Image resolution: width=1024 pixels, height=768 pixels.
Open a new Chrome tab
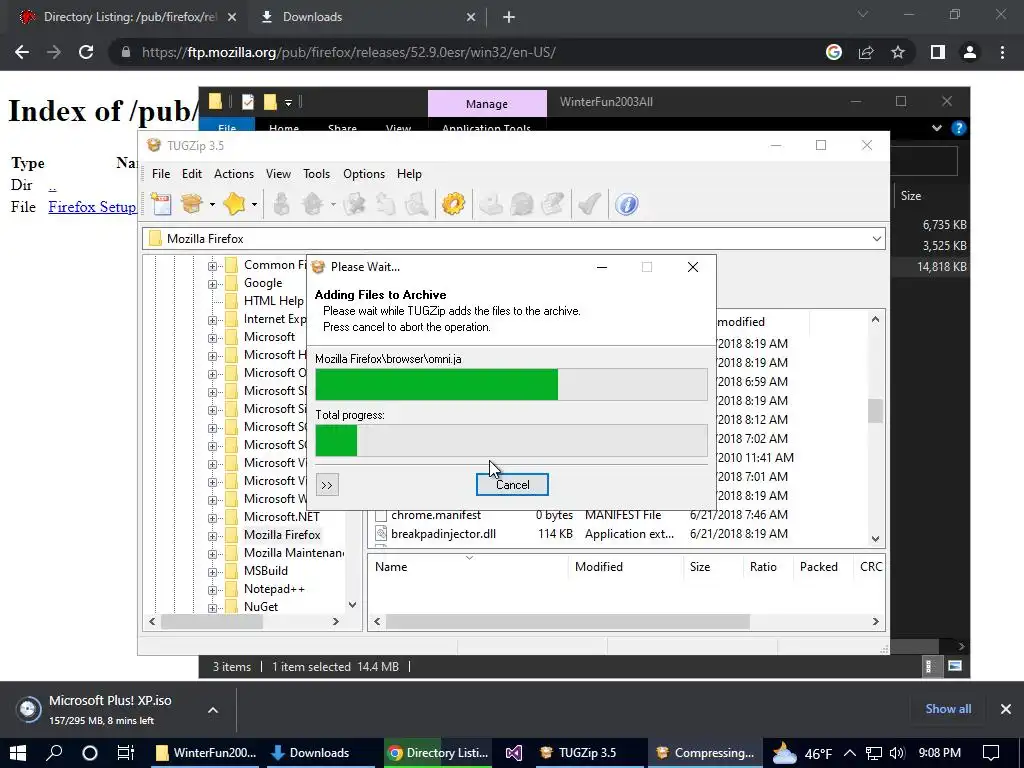click(x=509, y=17)
